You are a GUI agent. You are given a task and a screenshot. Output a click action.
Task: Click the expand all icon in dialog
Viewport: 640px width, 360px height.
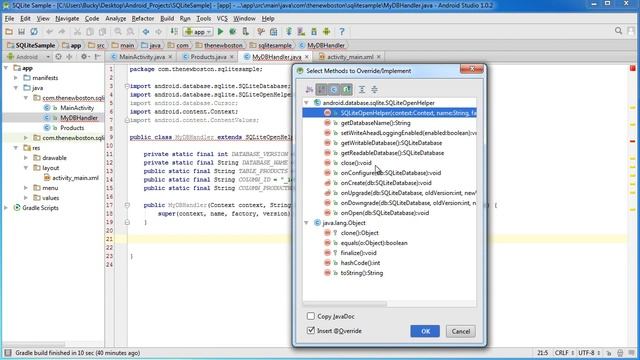pyautogui.click(x=362, y=89)
